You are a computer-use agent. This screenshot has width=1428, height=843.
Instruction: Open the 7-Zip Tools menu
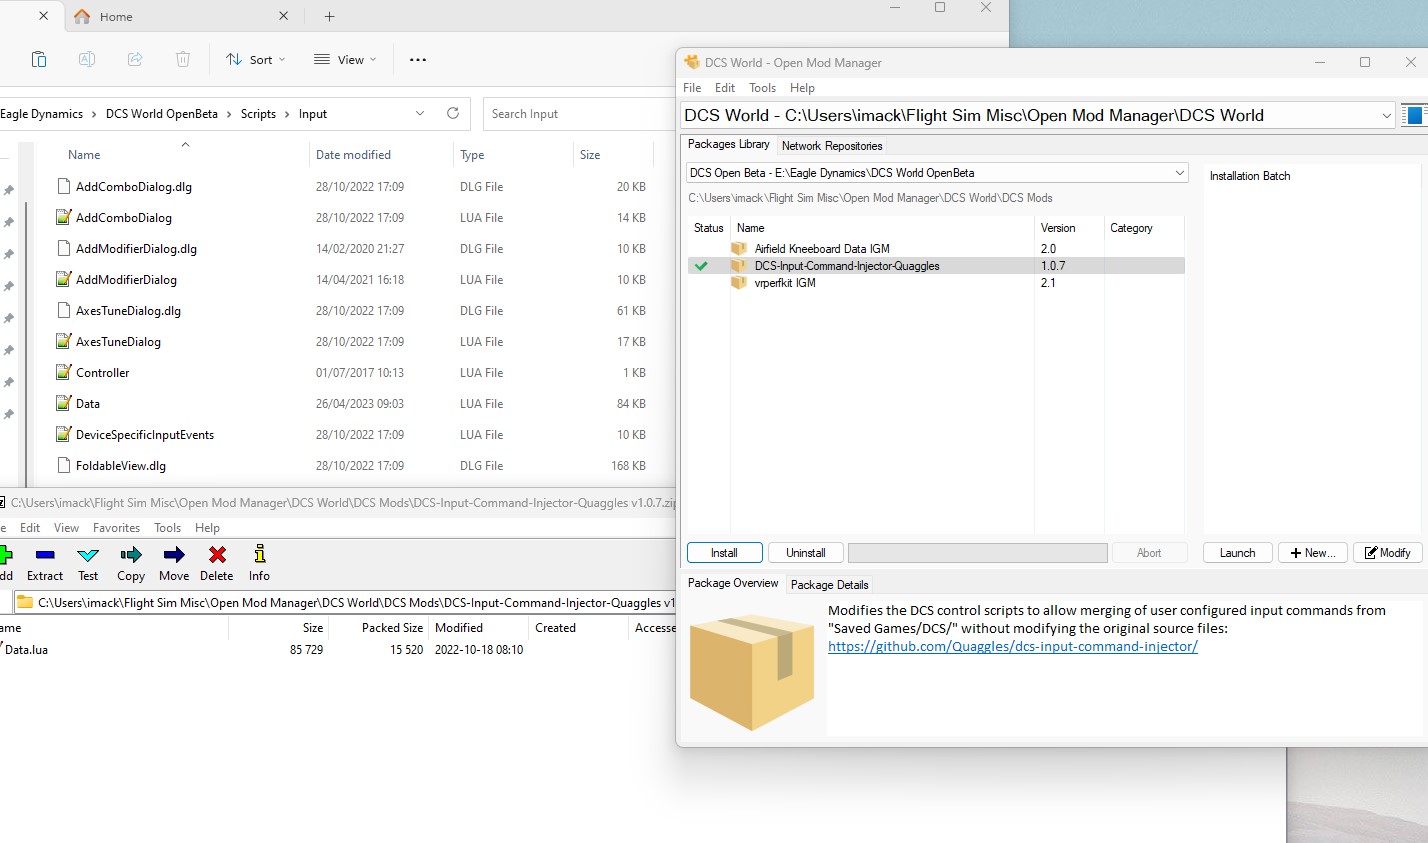click(167, 528)
